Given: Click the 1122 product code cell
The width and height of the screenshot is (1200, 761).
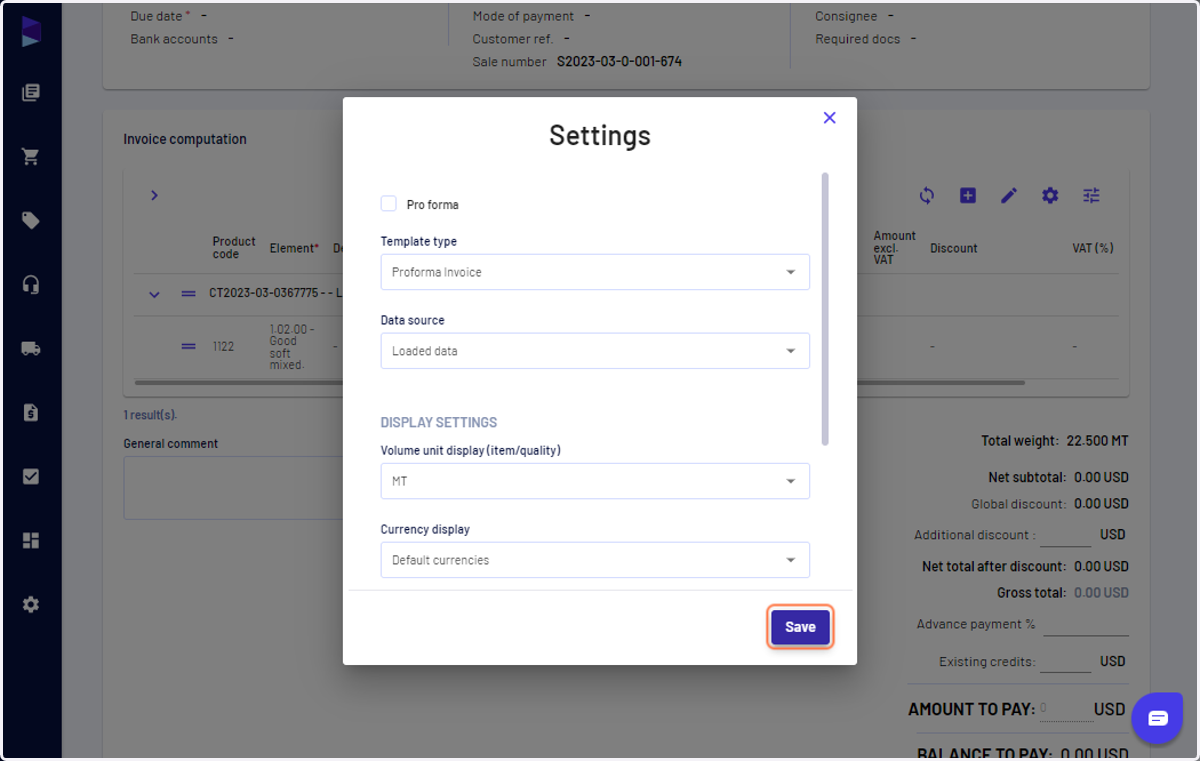Looking at the screenshot, I should coord(223,347).
